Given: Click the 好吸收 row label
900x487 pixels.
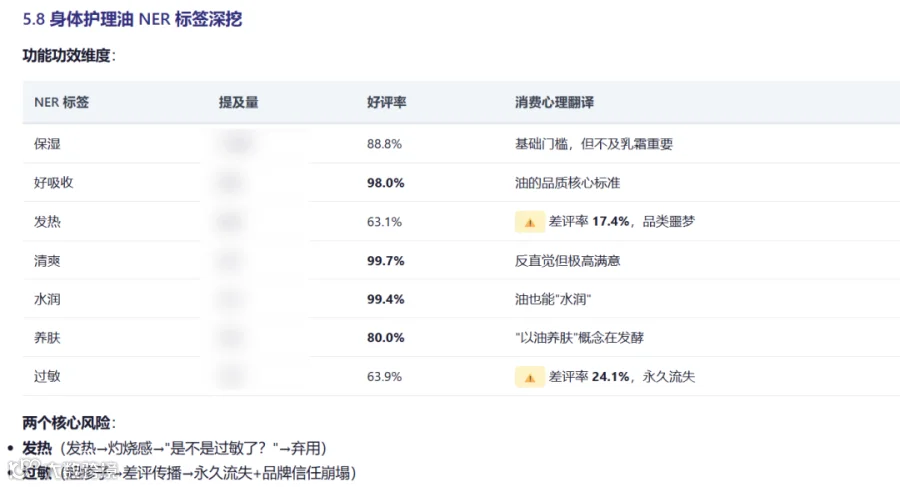Looking at the screenshot, I should tap(53, 183).
